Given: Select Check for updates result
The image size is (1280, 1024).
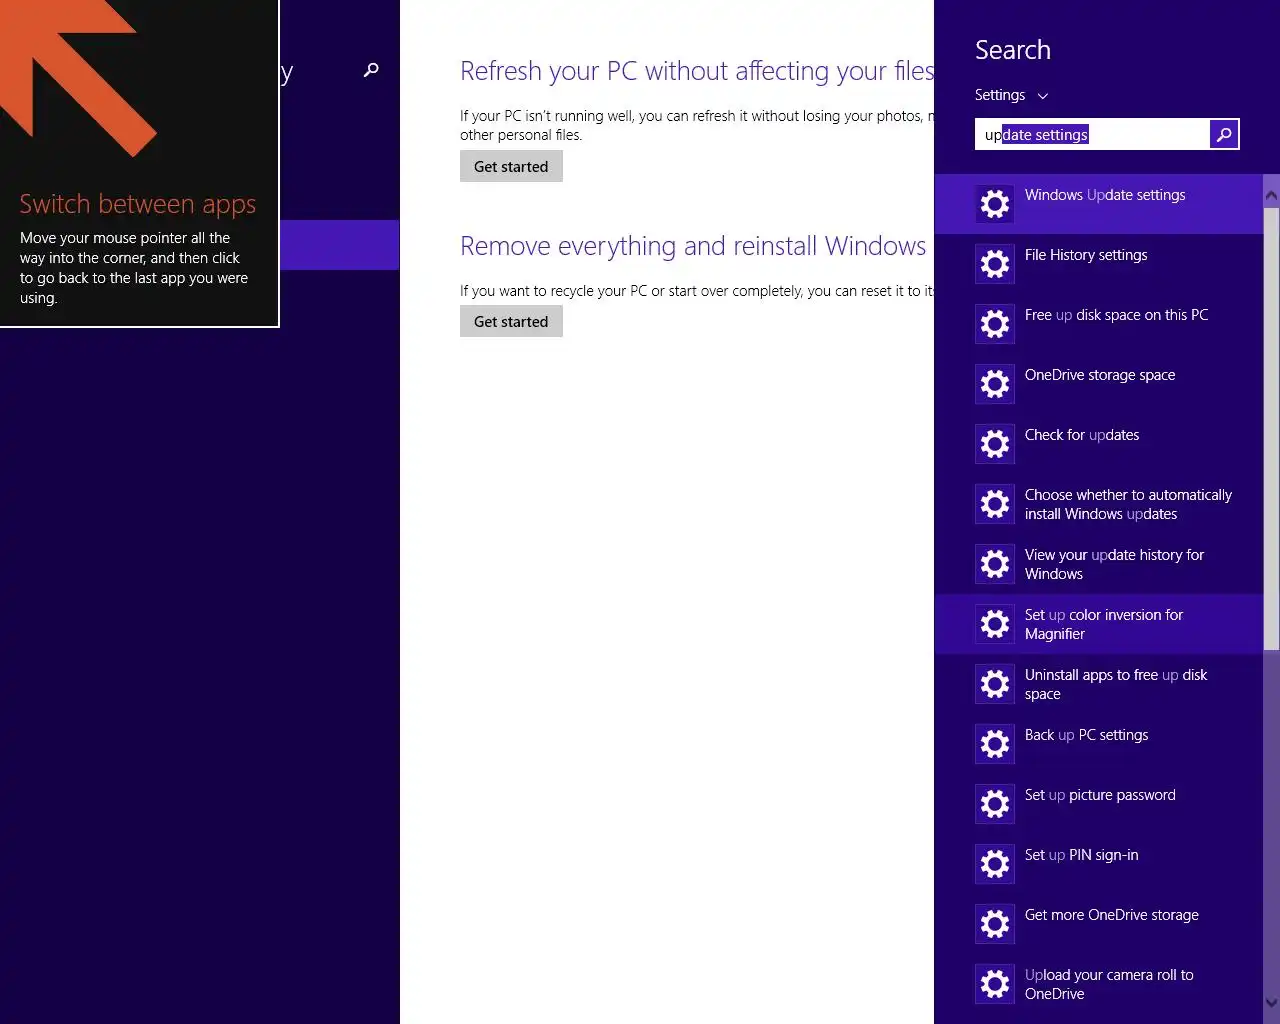Looking at the screenshot, I should tap(1099, 444).
